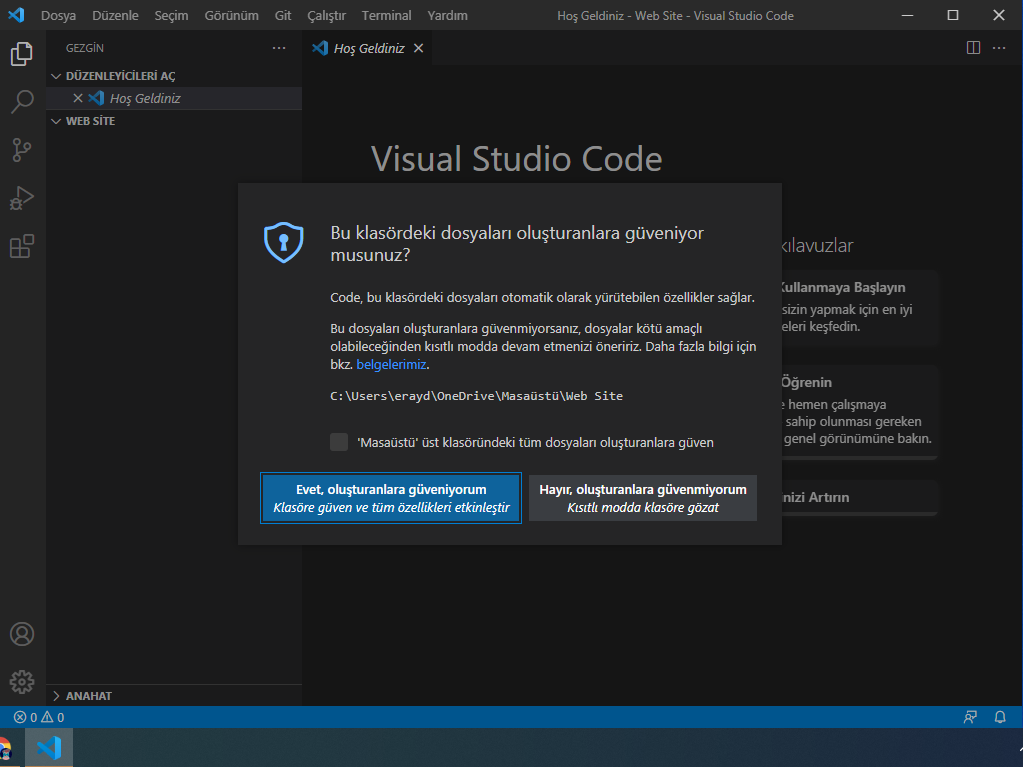The width and height of the screenshot is (1023, 767).
Task: Open the Dosya menu
Action: tap(58, 16)
